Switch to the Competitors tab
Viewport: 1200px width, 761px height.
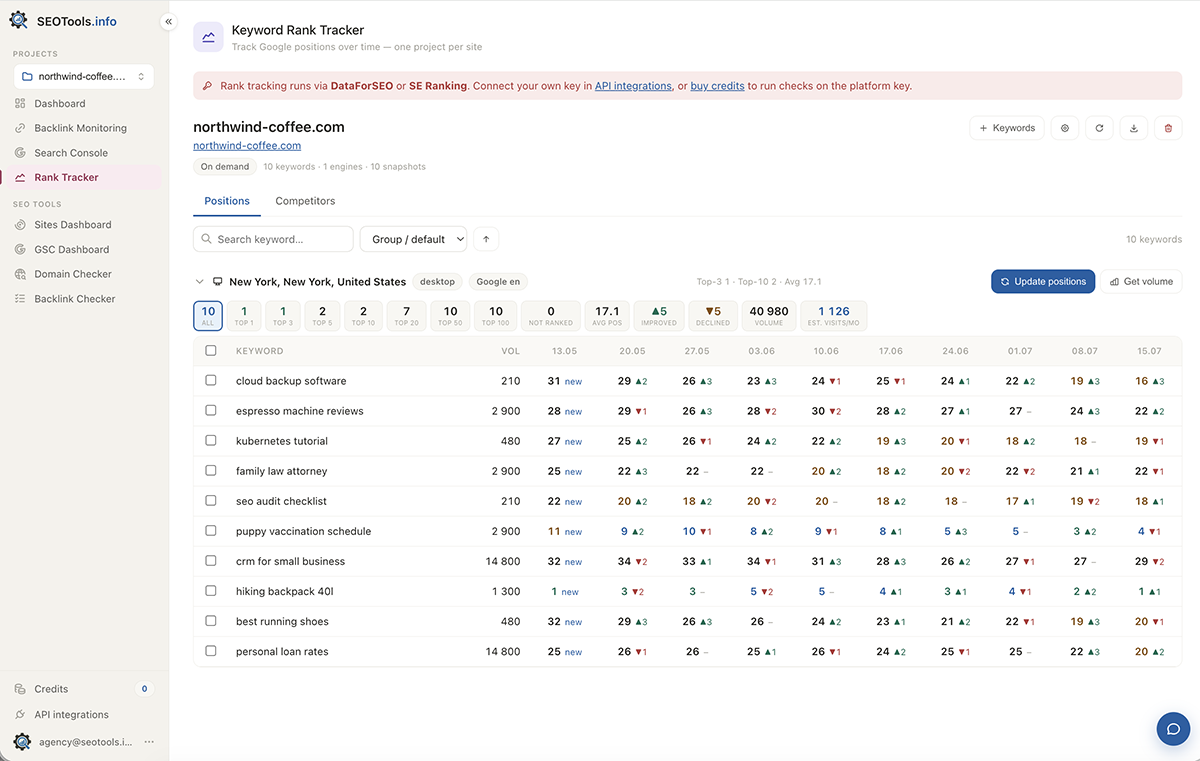tap(305, 201)
